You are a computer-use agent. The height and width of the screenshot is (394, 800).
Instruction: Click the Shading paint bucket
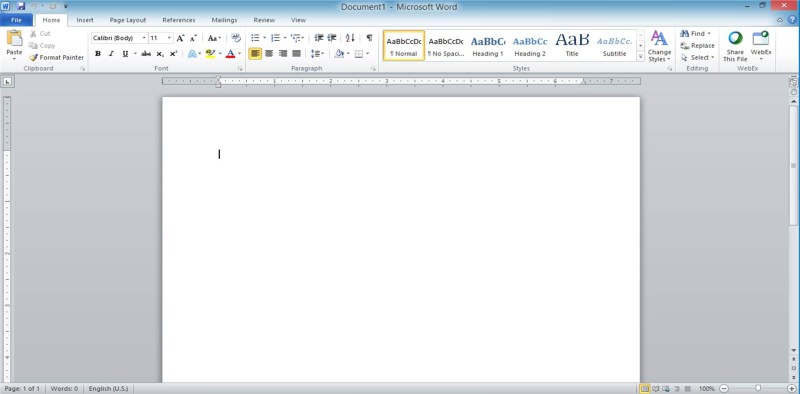[339, 54]
